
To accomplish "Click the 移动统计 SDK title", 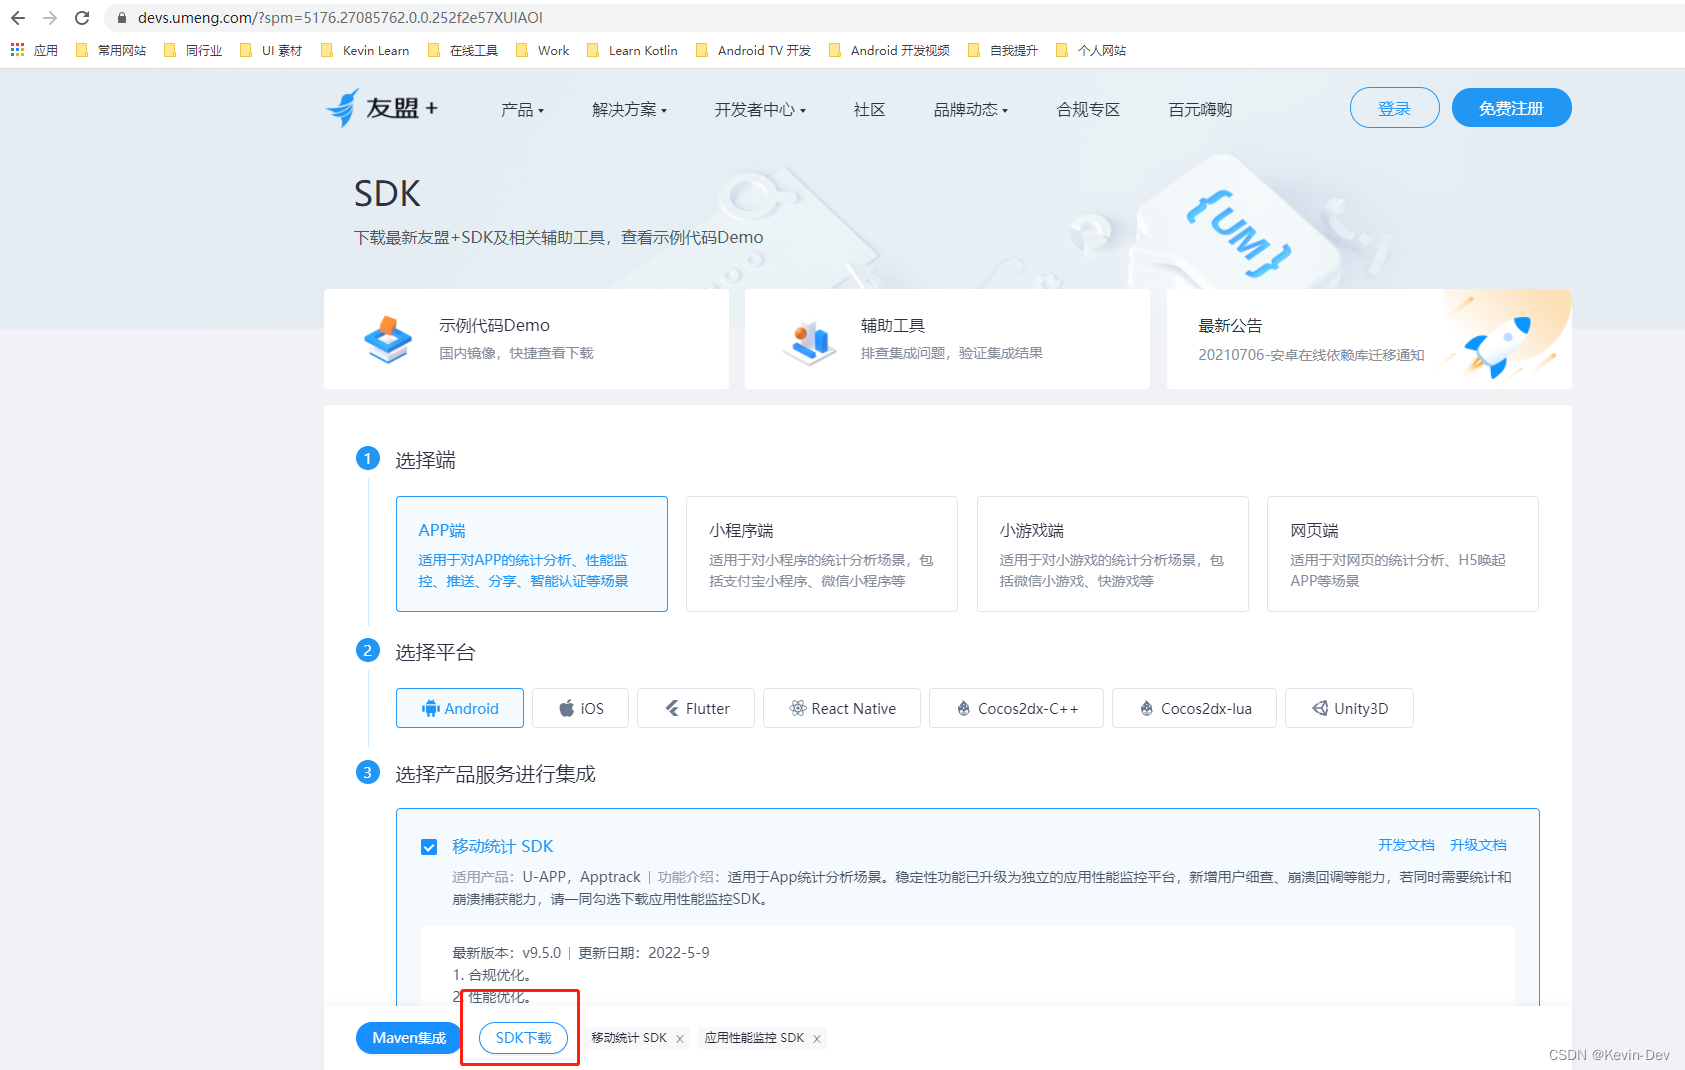I will 502,846.
